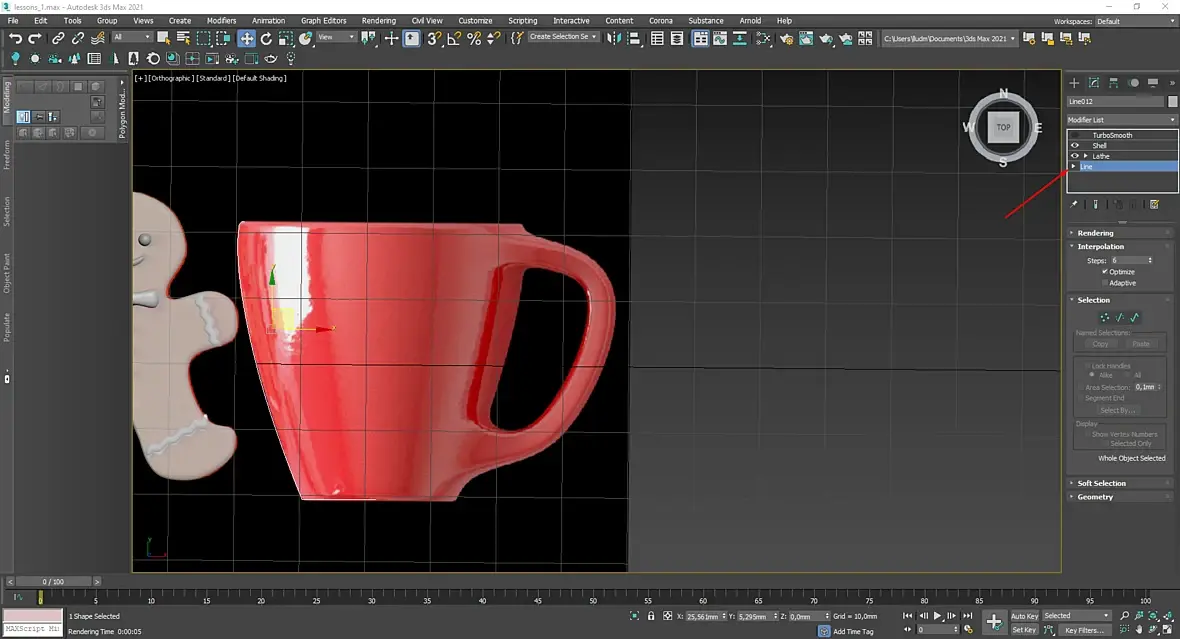The width and height of the screenshot is (1180, 639).
Task: Click the object color swatch beside Line012
Action: [1172, 101]
